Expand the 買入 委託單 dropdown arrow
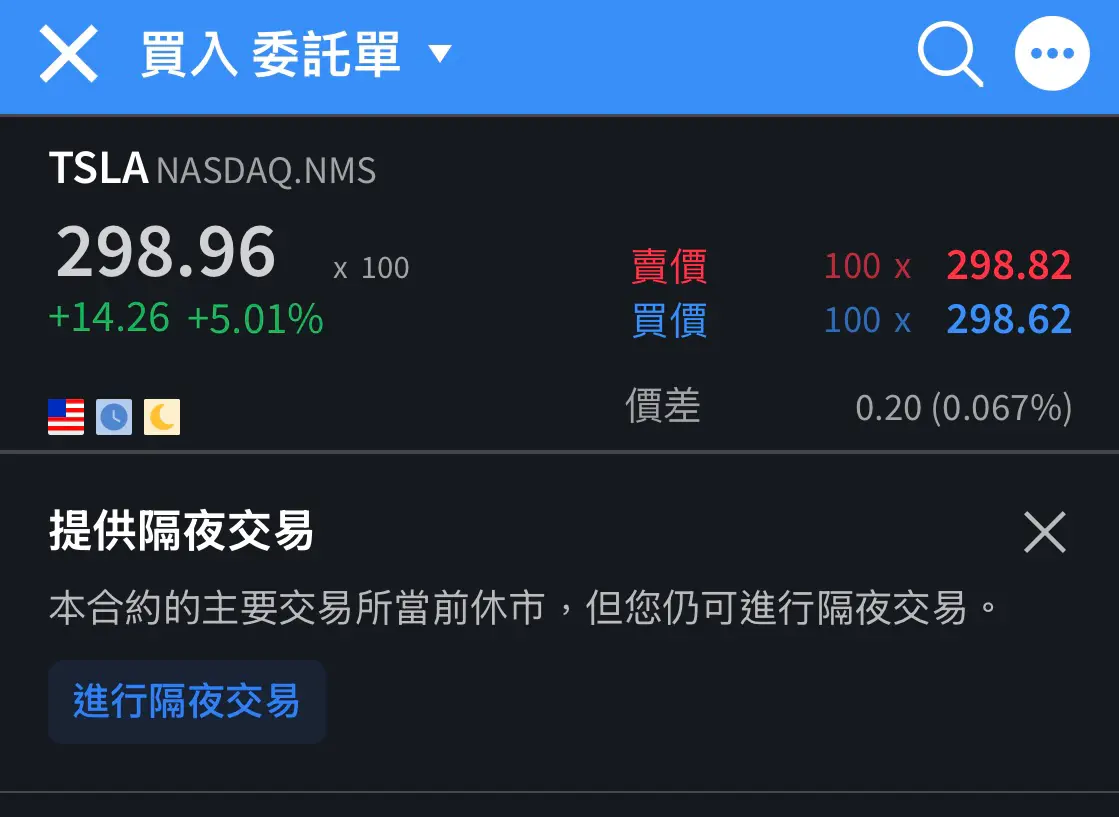The height and width of the screenshot is (817, 1119). pyautogui.click(x=440, y=54)
